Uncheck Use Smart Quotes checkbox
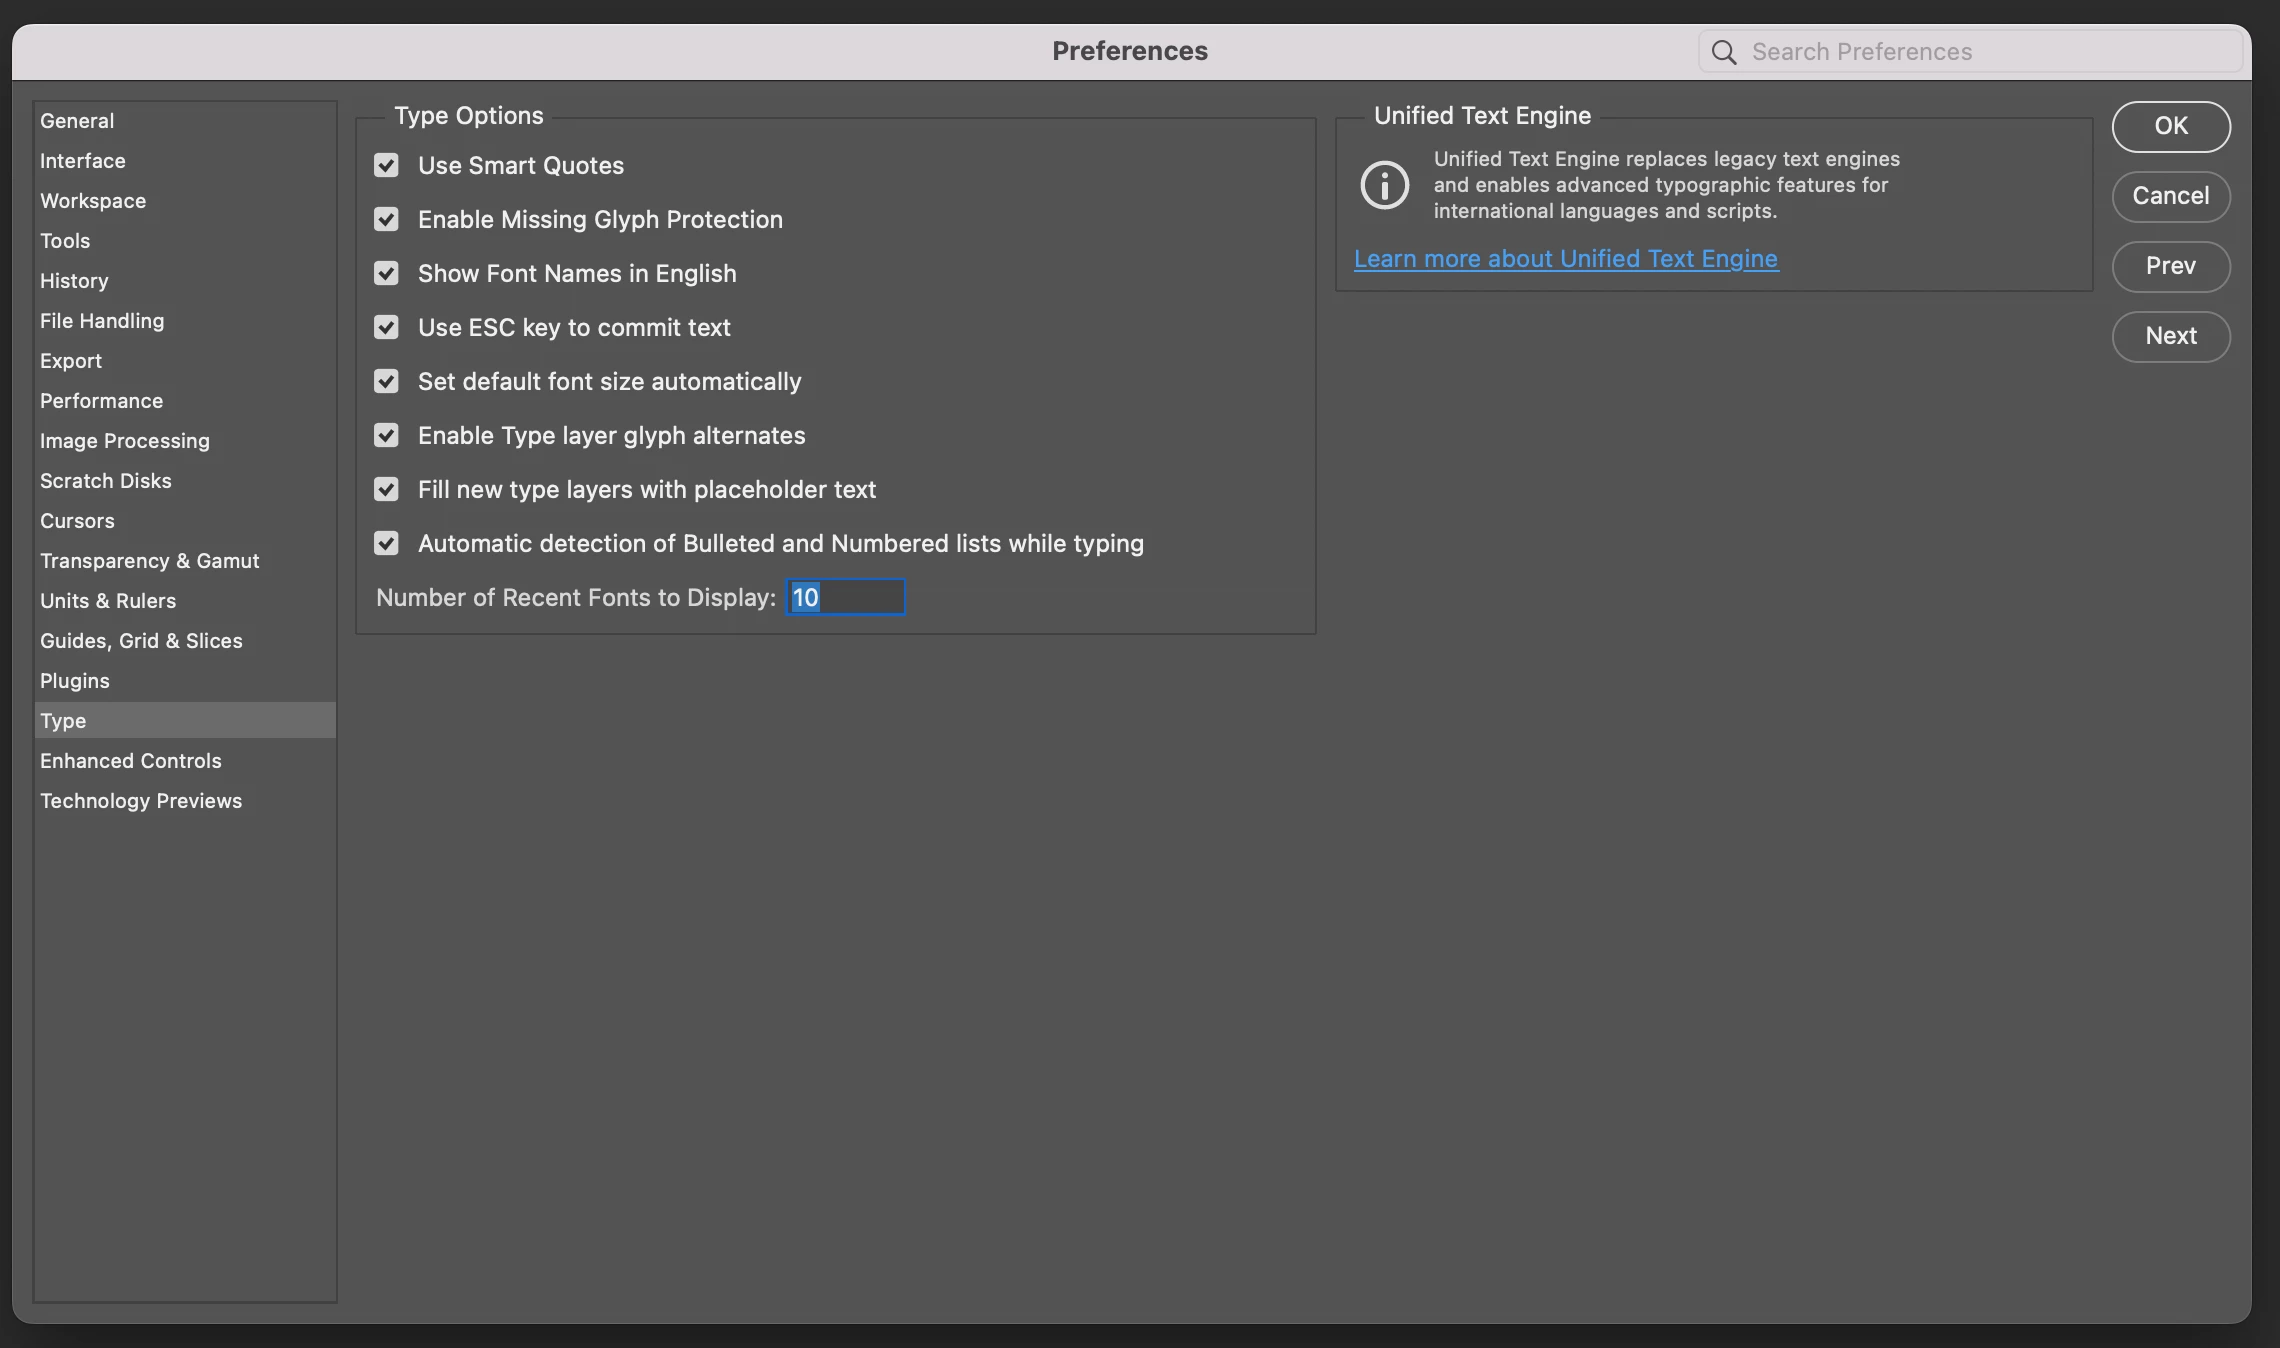The height and width of the screenshot is (1348, 2280). tap(386, 165)
